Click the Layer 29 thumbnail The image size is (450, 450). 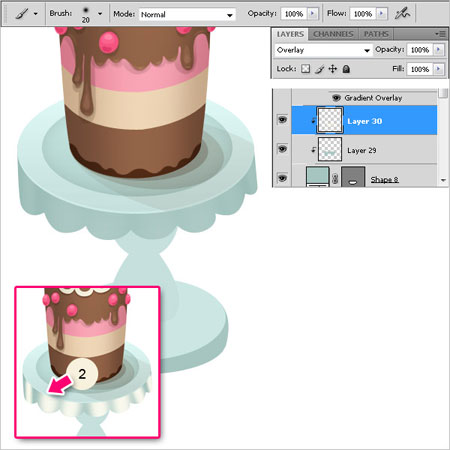point(330,149)
